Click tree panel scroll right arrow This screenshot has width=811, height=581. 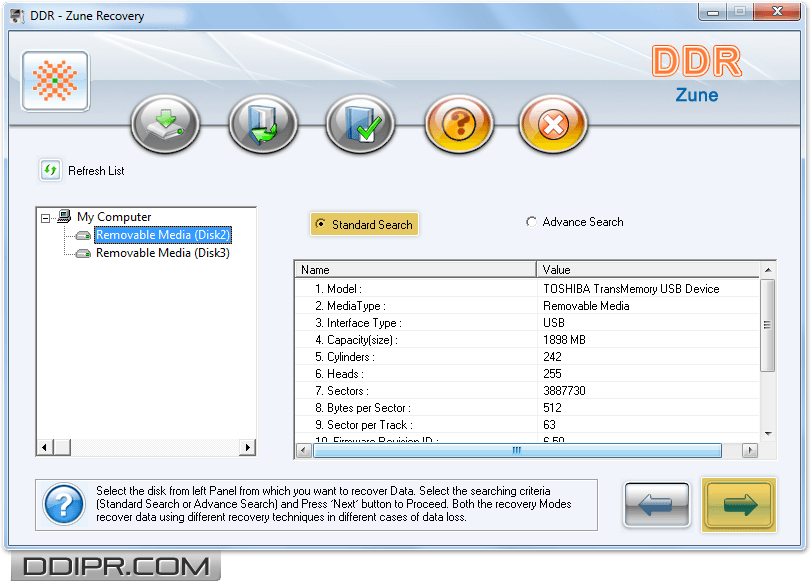click(247, 447)
